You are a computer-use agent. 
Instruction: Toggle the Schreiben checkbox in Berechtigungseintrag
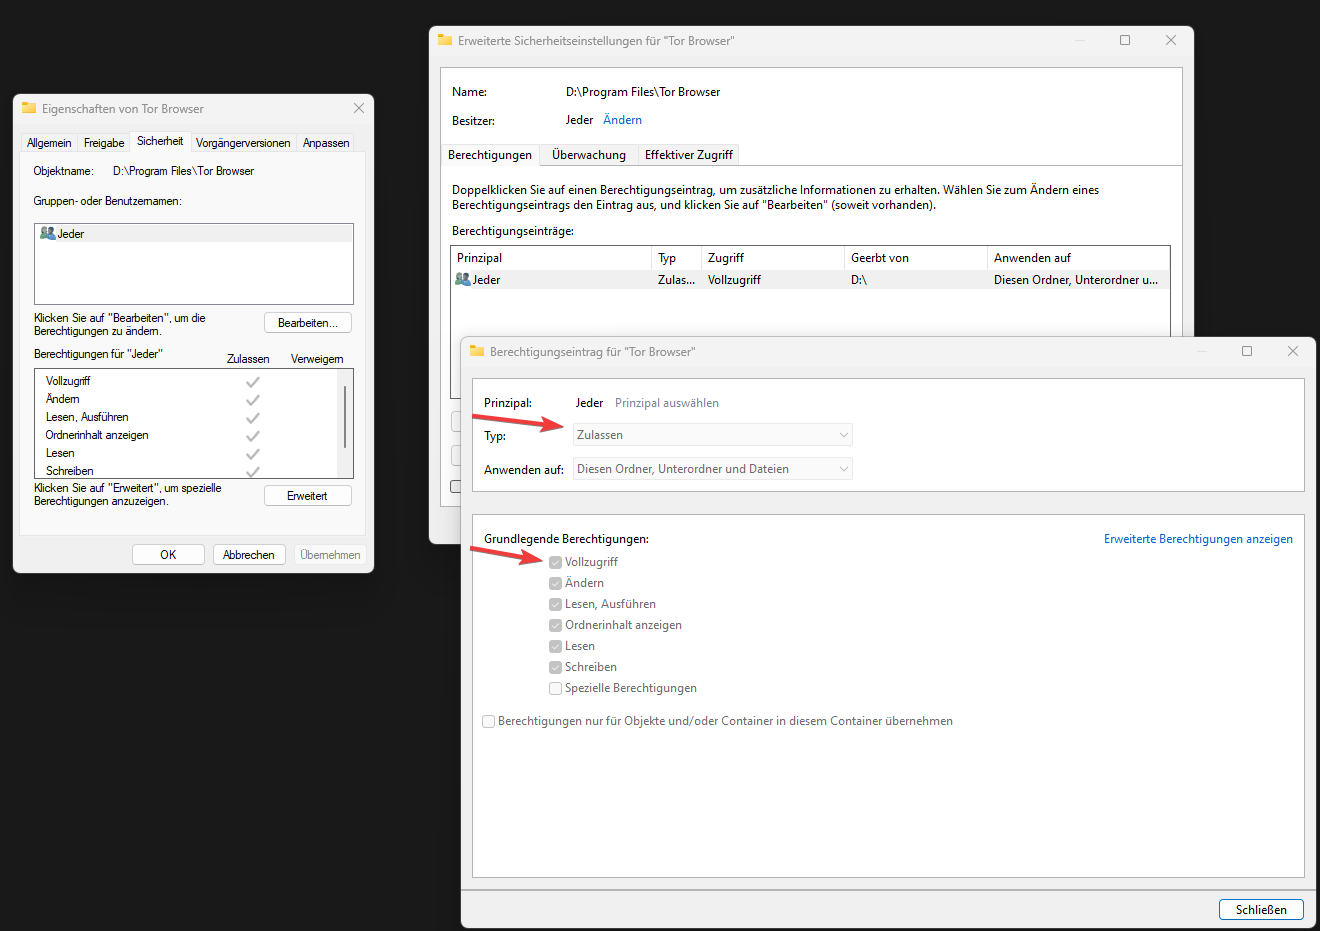(555, 667)
